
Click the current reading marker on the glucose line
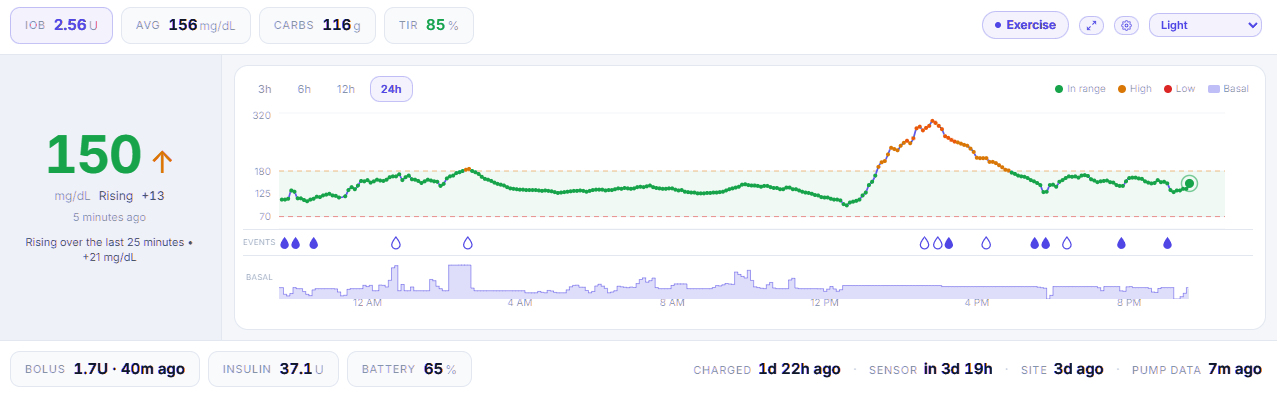point(1189,183)
